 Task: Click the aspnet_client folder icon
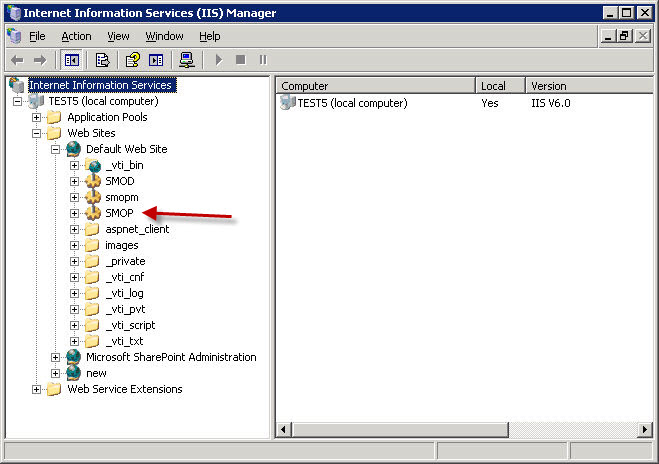click(x=92, y=229)
